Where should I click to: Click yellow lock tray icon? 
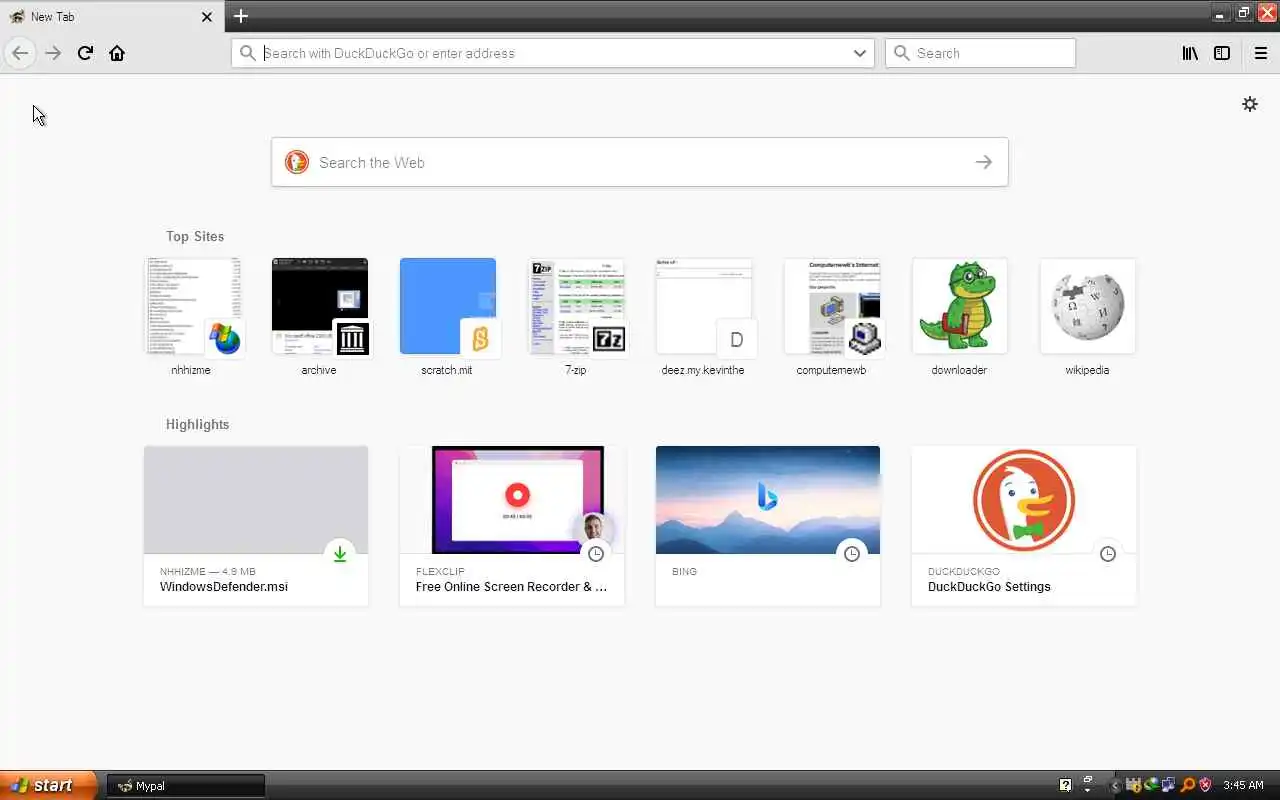point(1134,785)
